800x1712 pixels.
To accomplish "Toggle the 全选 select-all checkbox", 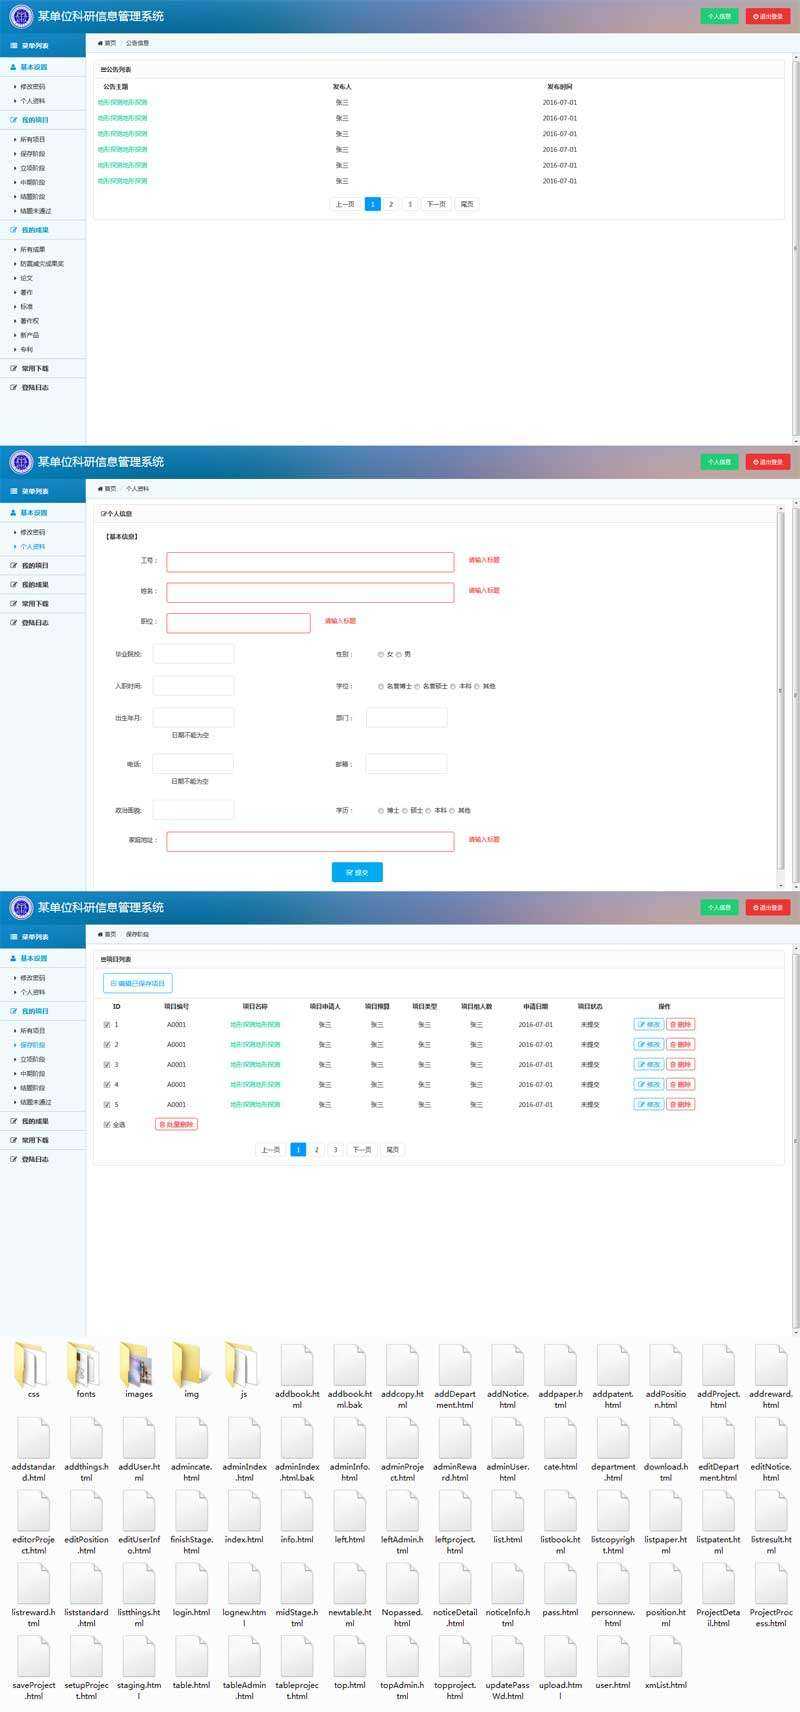I will pos(107,1124).
